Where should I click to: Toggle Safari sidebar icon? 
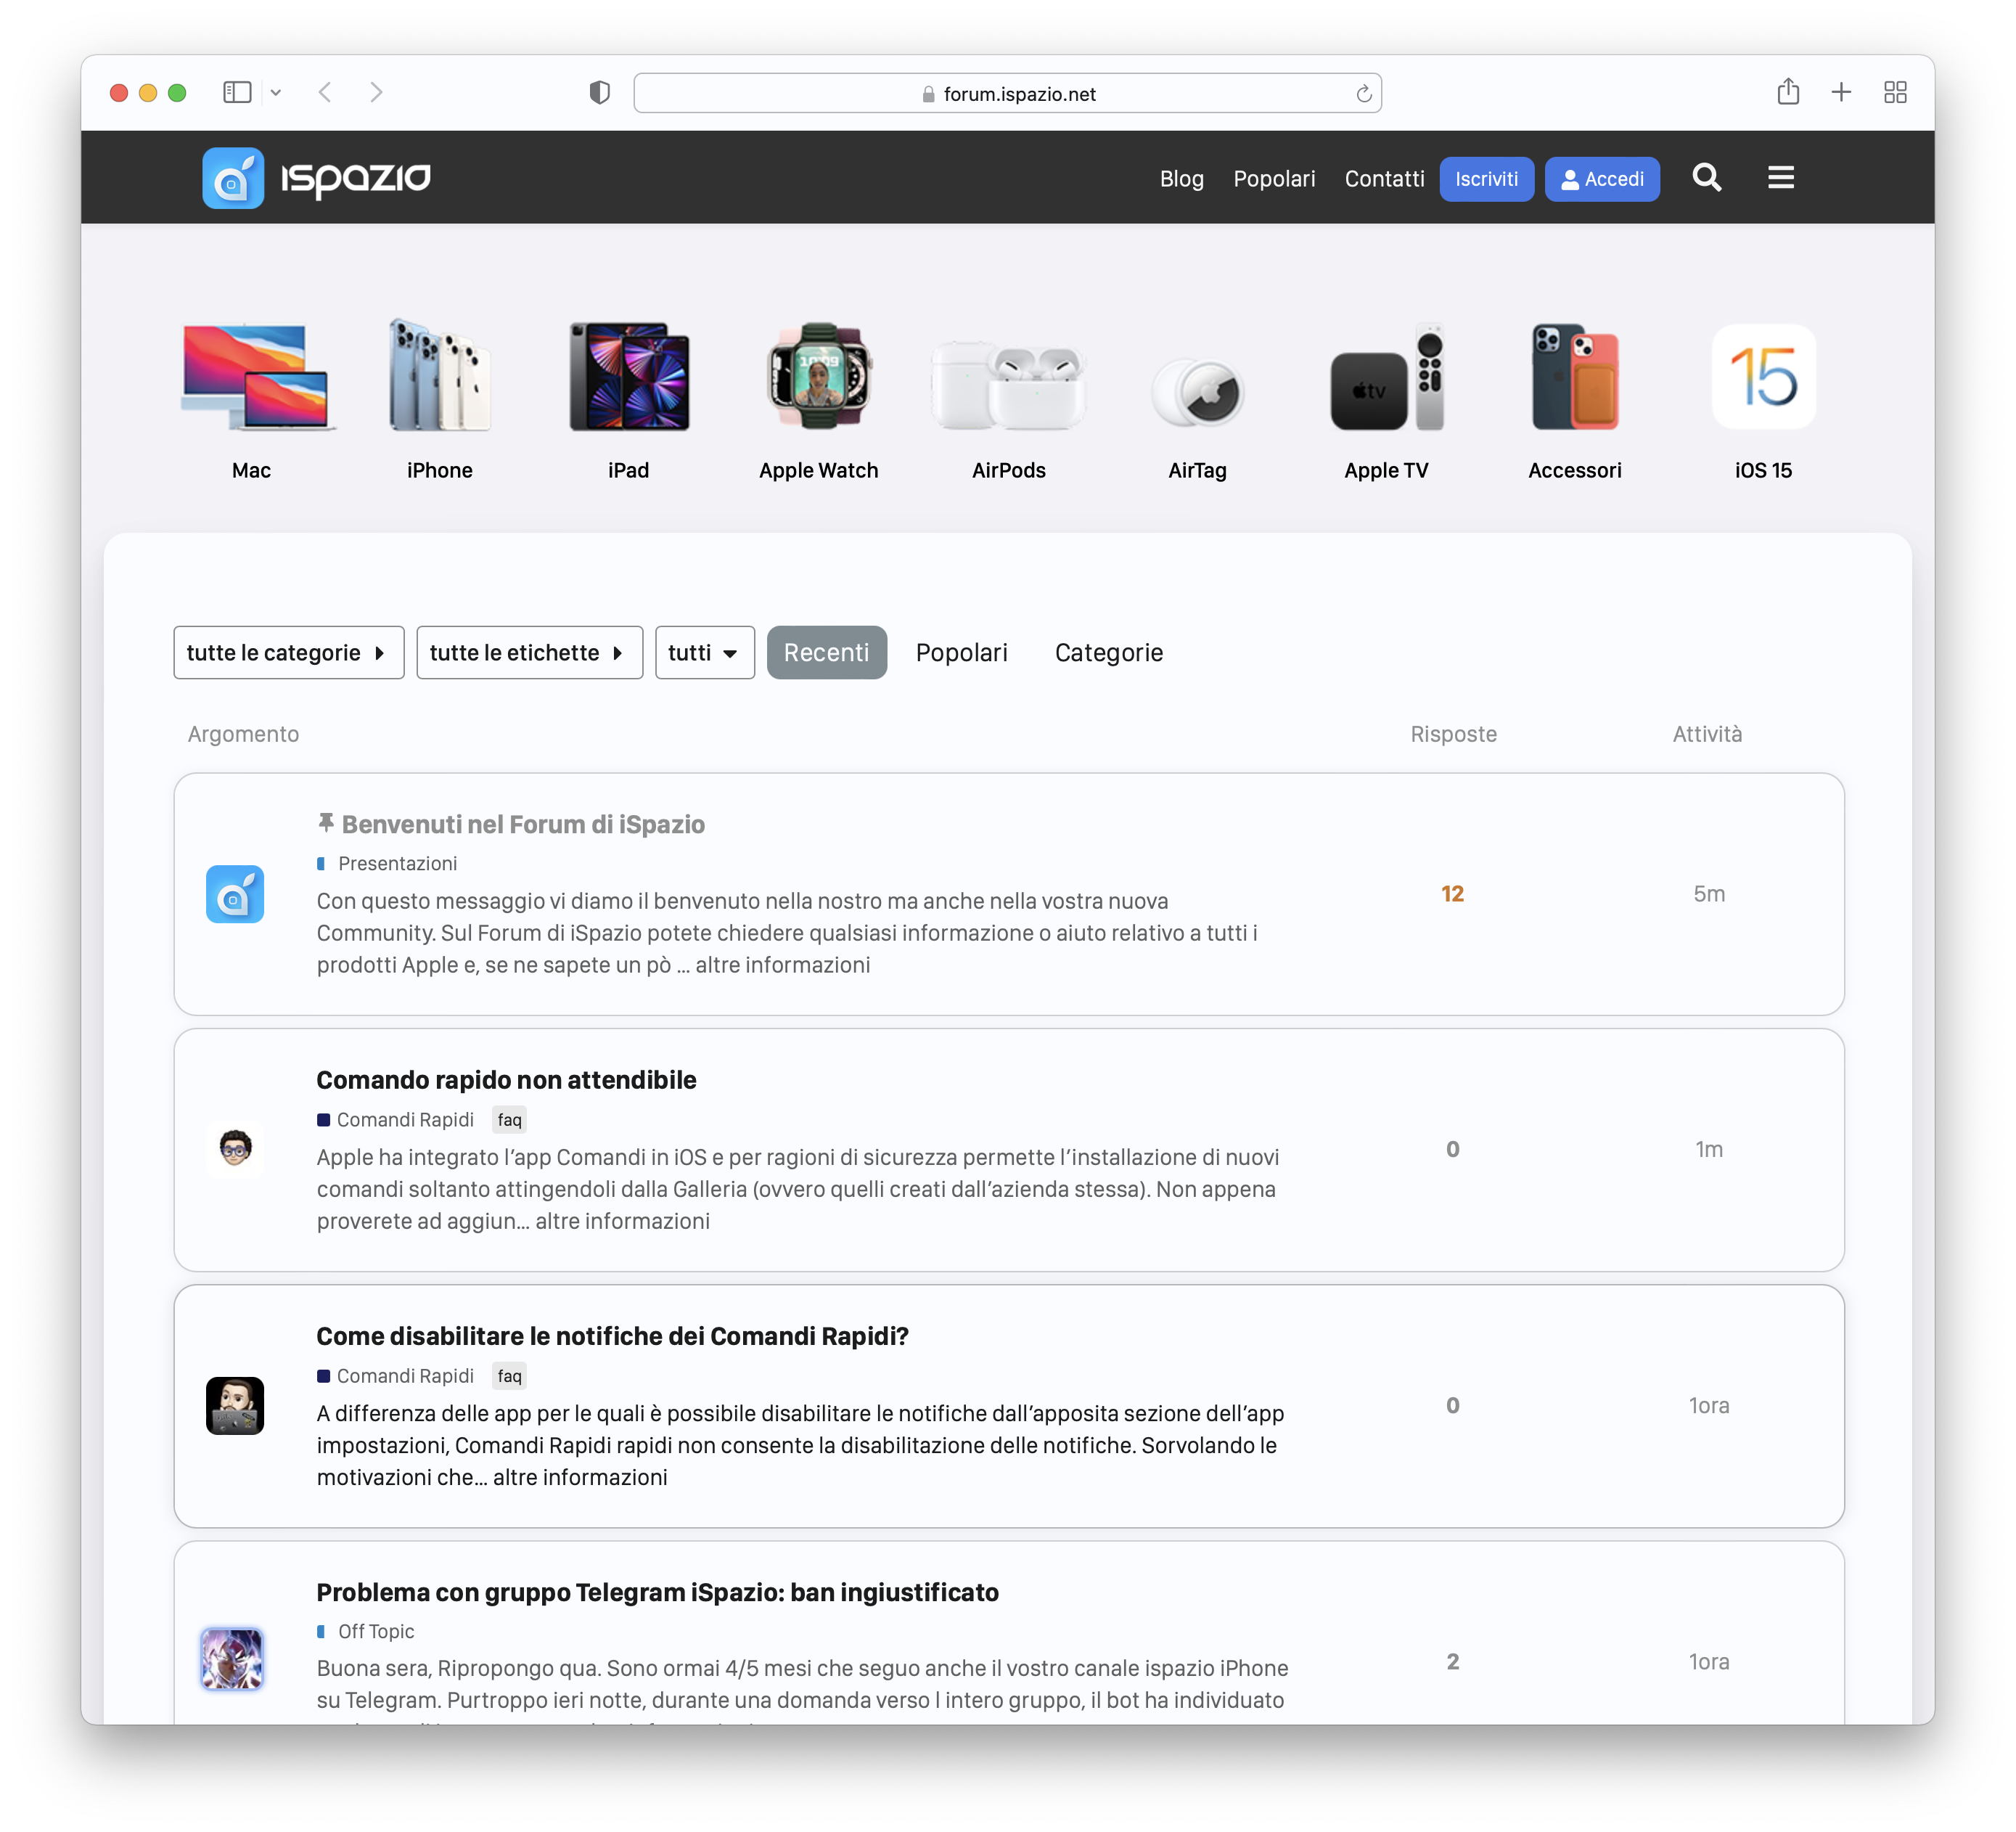pos(237,93)
